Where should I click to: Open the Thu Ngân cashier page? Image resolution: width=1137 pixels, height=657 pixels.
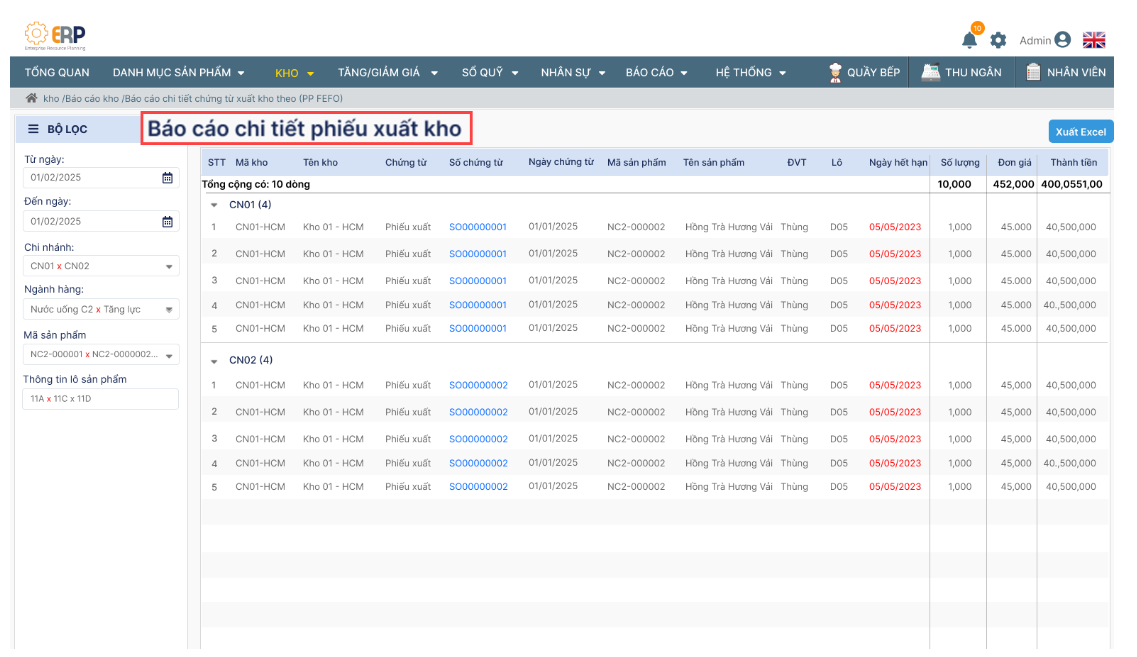tap(961, 72)
